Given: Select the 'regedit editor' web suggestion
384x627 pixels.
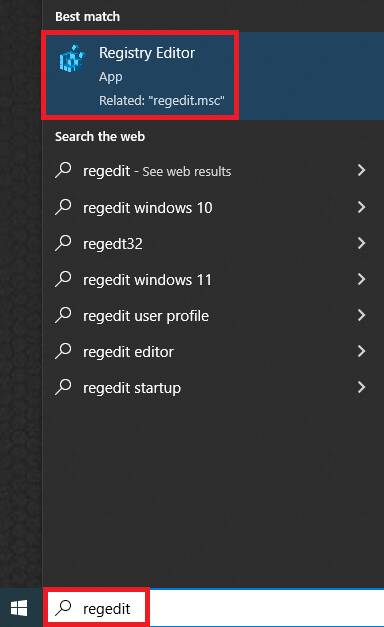Looking at the screenshot, I should (213, 351).
